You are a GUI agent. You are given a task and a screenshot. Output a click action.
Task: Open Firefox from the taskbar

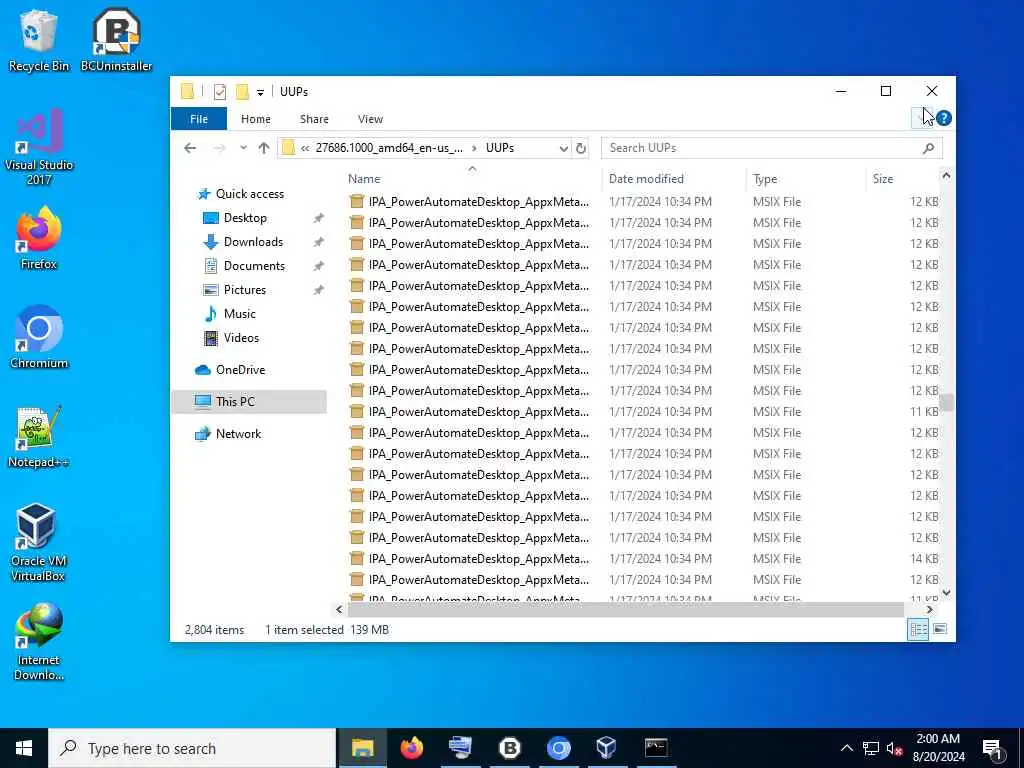pyautogui.click(x=411, y=748)
